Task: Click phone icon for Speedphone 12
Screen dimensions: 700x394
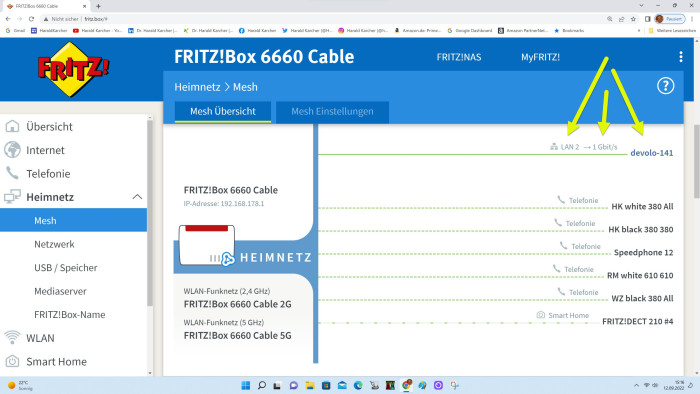Action: [564, 246]
